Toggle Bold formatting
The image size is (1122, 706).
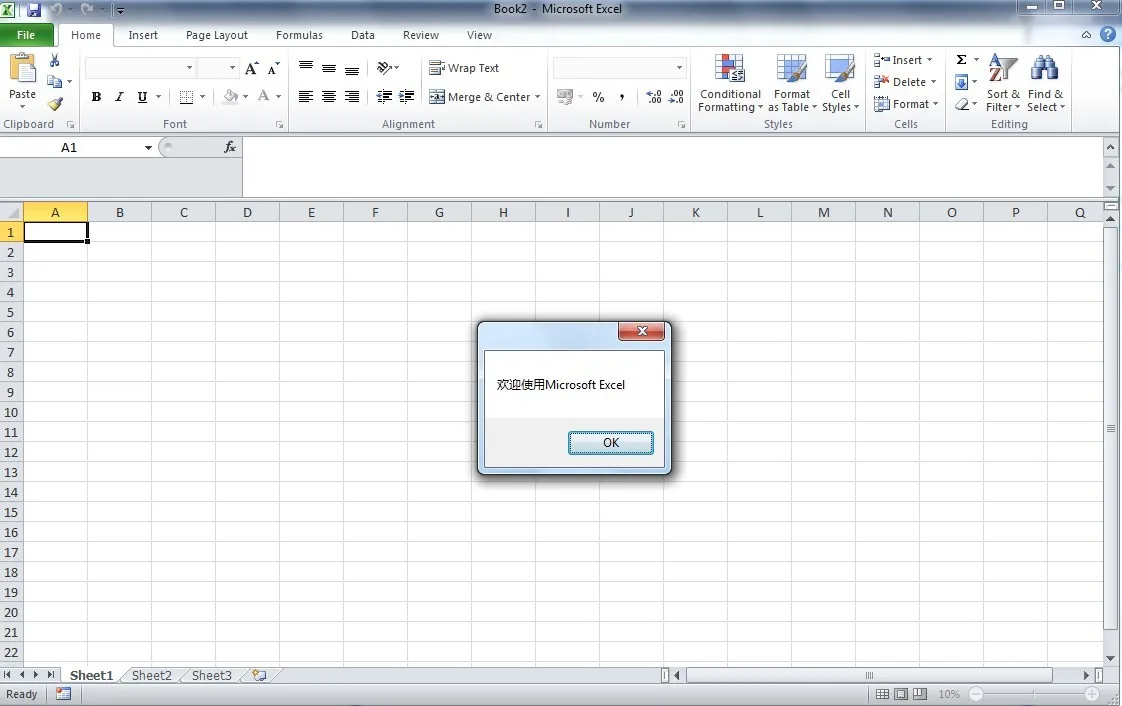click(x=96, y=97)
